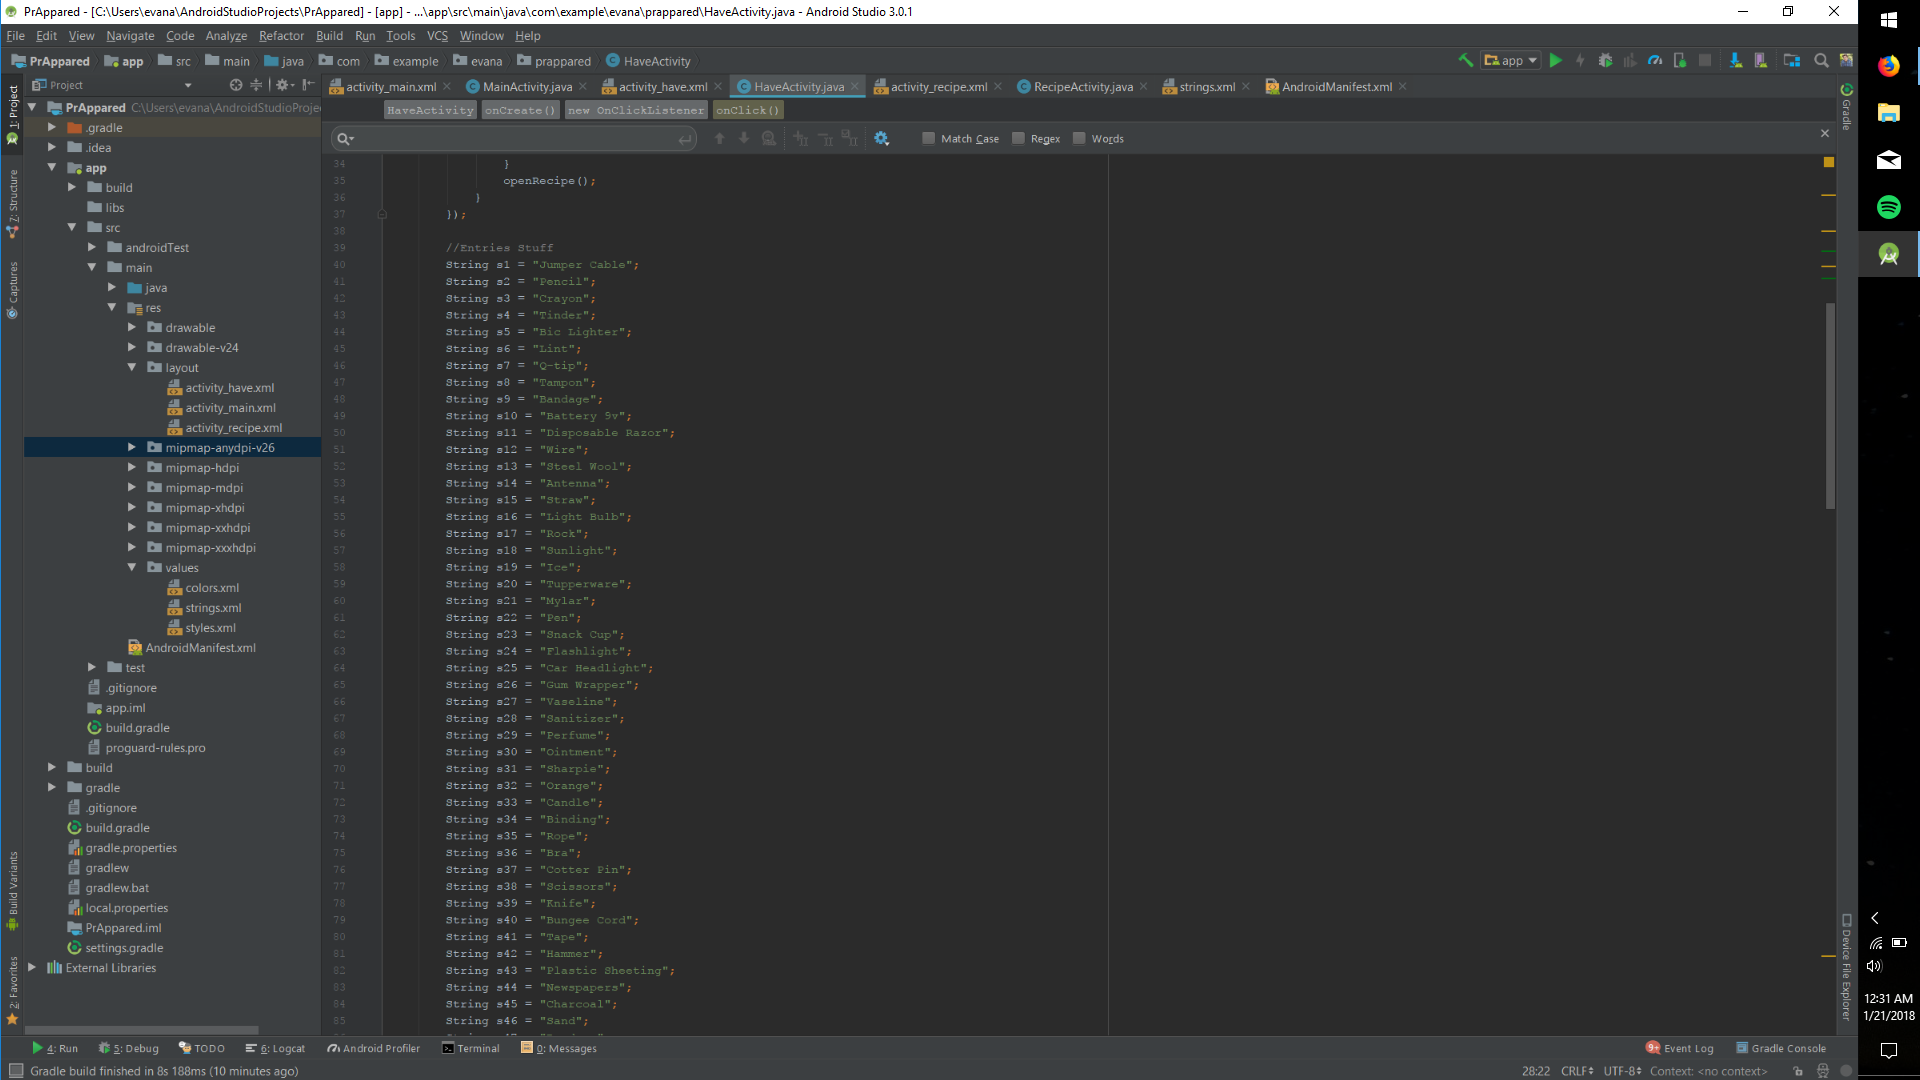Open Spotify from the Windows taskbar

[1888, 207]
